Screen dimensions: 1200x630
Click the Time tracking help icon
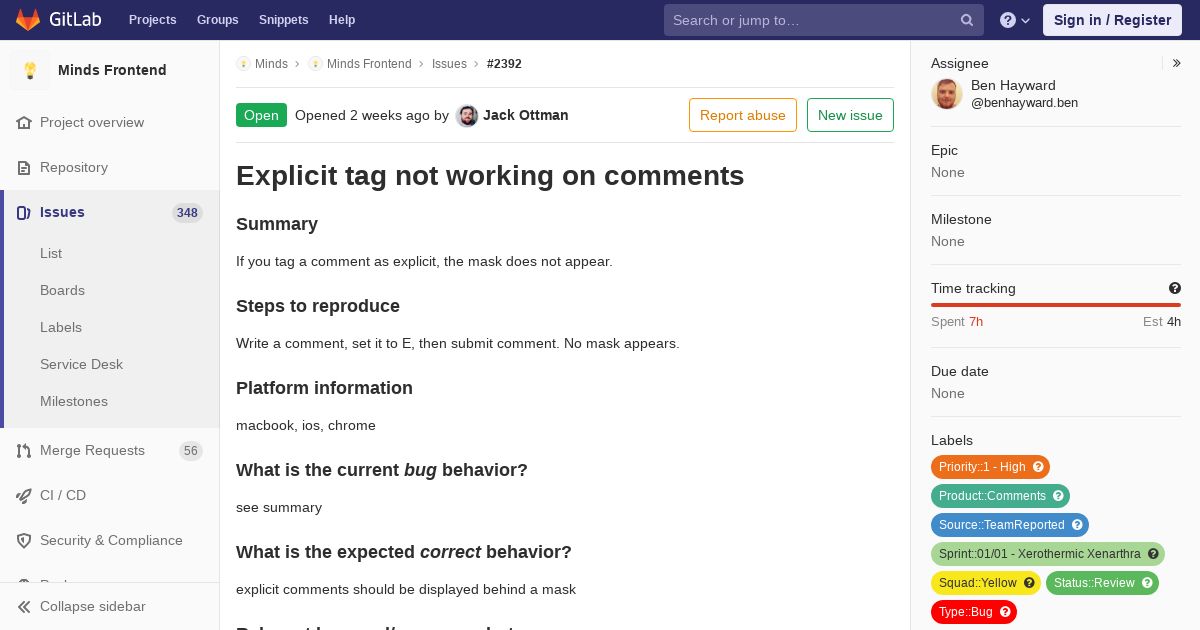[x=1175, y=288]
